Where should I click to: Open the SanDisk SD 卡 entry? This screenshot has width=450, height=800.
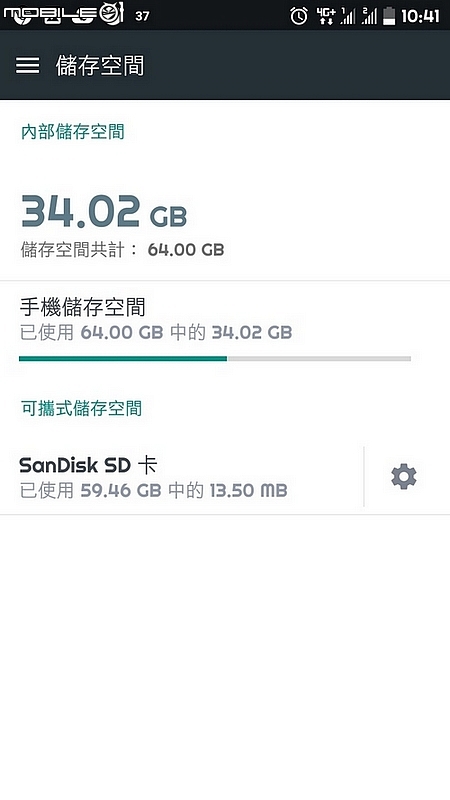(x=182, y=477)
